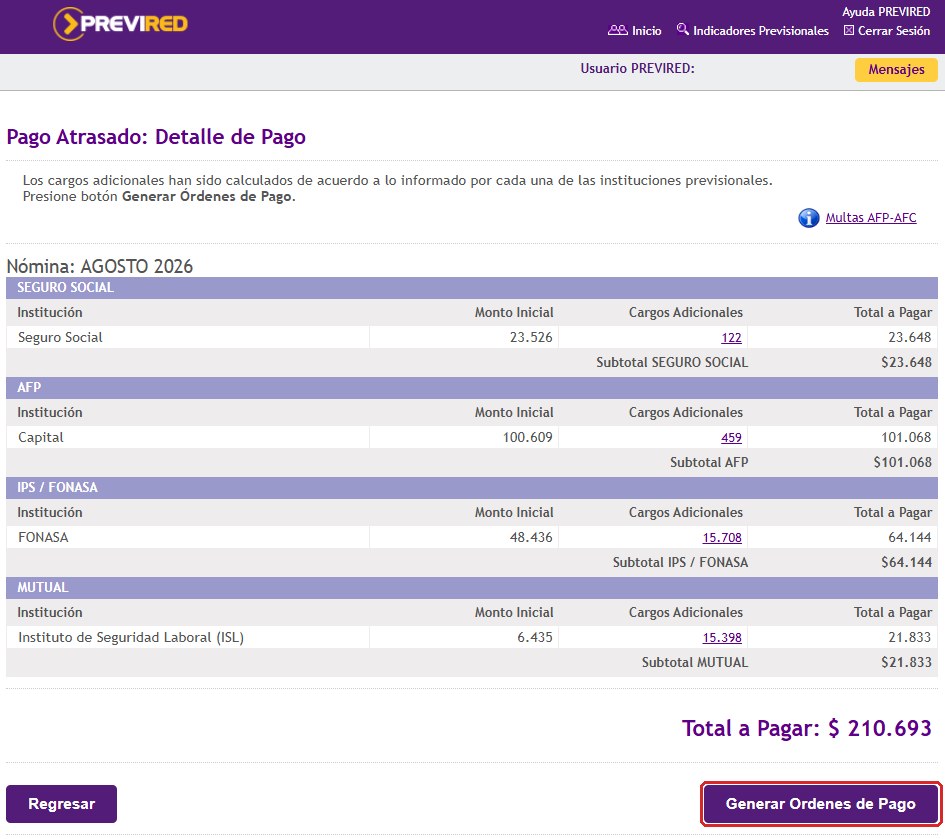
Task: Select Instituto de Seguridad Laboral (ISL) cell
Action: coord(187,638)
